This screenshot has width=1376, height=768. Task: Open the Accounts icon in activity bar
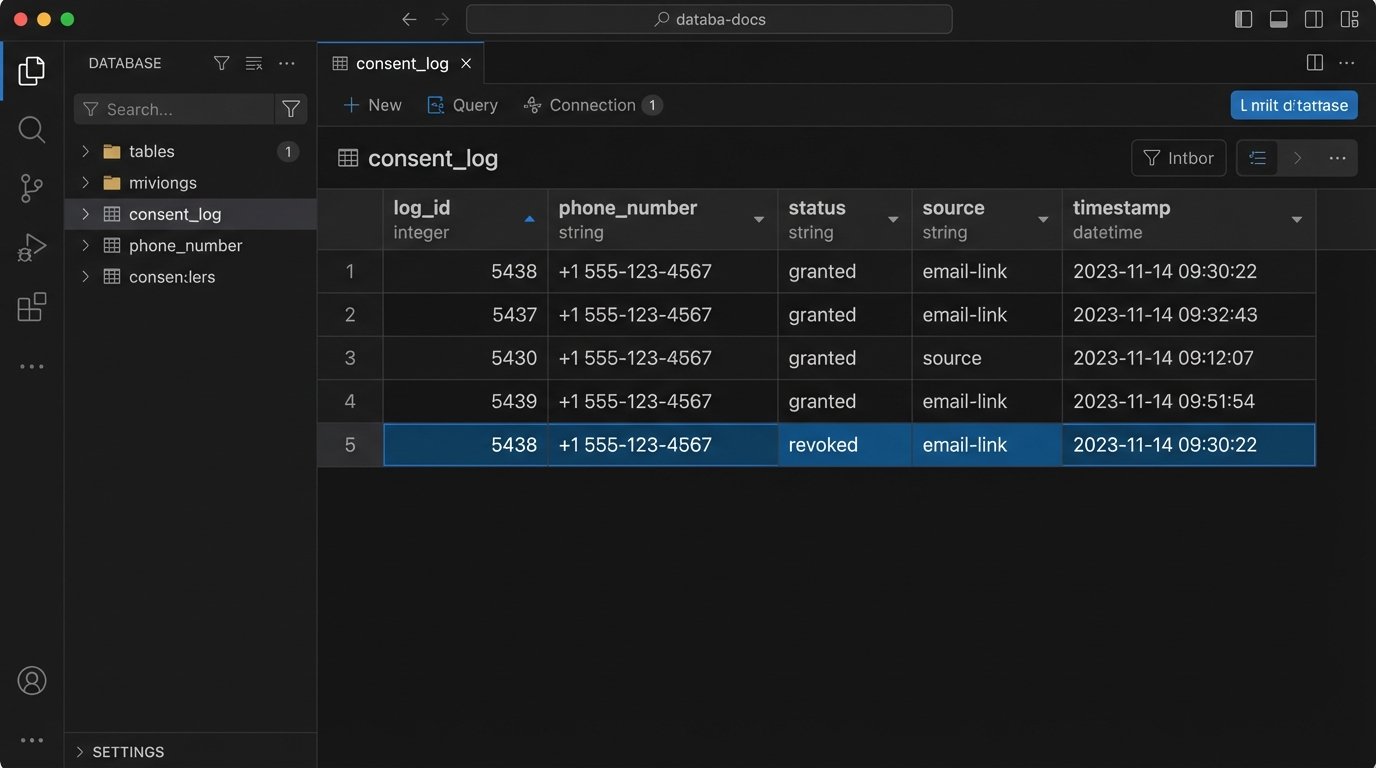coord(32,681)
